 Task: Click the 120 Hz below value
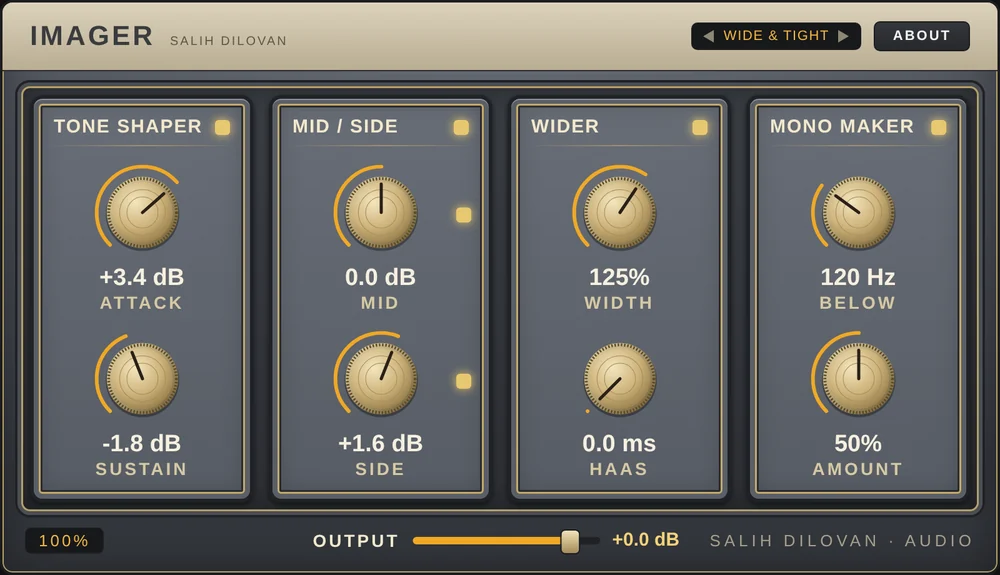coord(858,277)
